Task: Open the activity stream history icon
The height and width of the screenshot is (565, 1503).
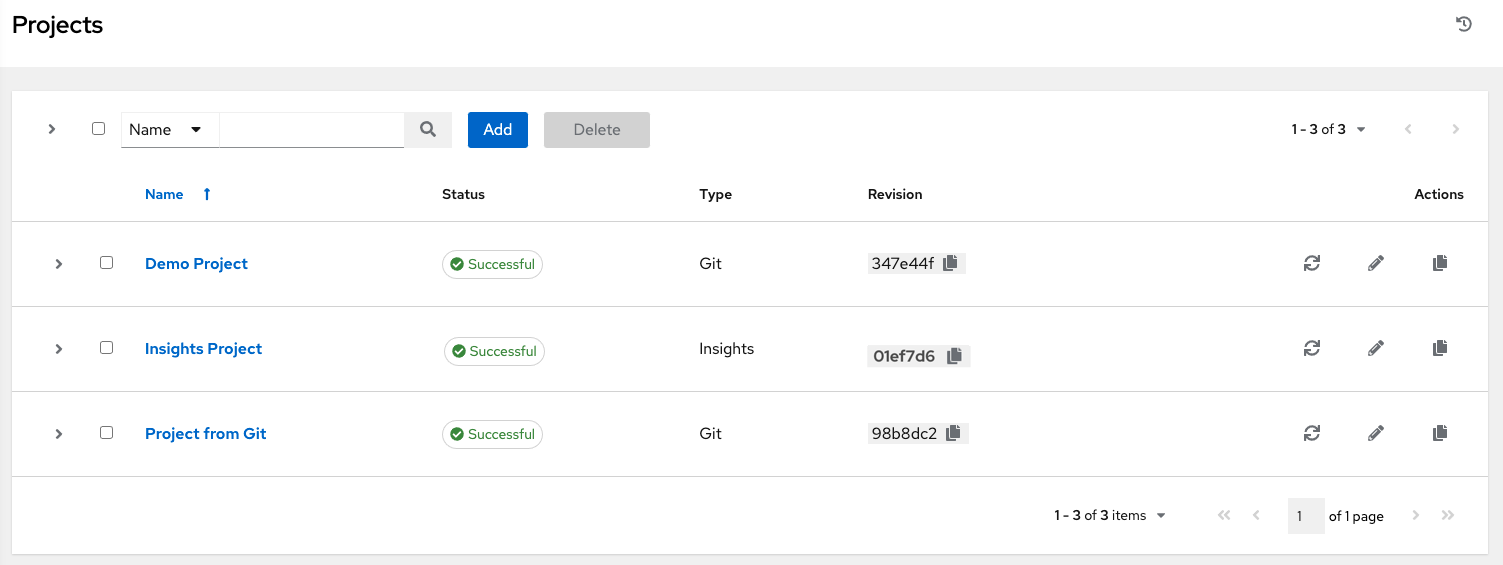Action: tap(1464, 25)
